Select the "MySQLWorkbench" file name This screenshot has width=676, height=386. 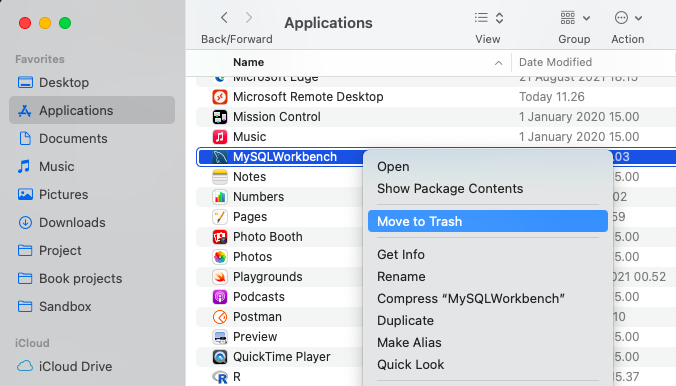pyautogui.click(x=285, y=157)
